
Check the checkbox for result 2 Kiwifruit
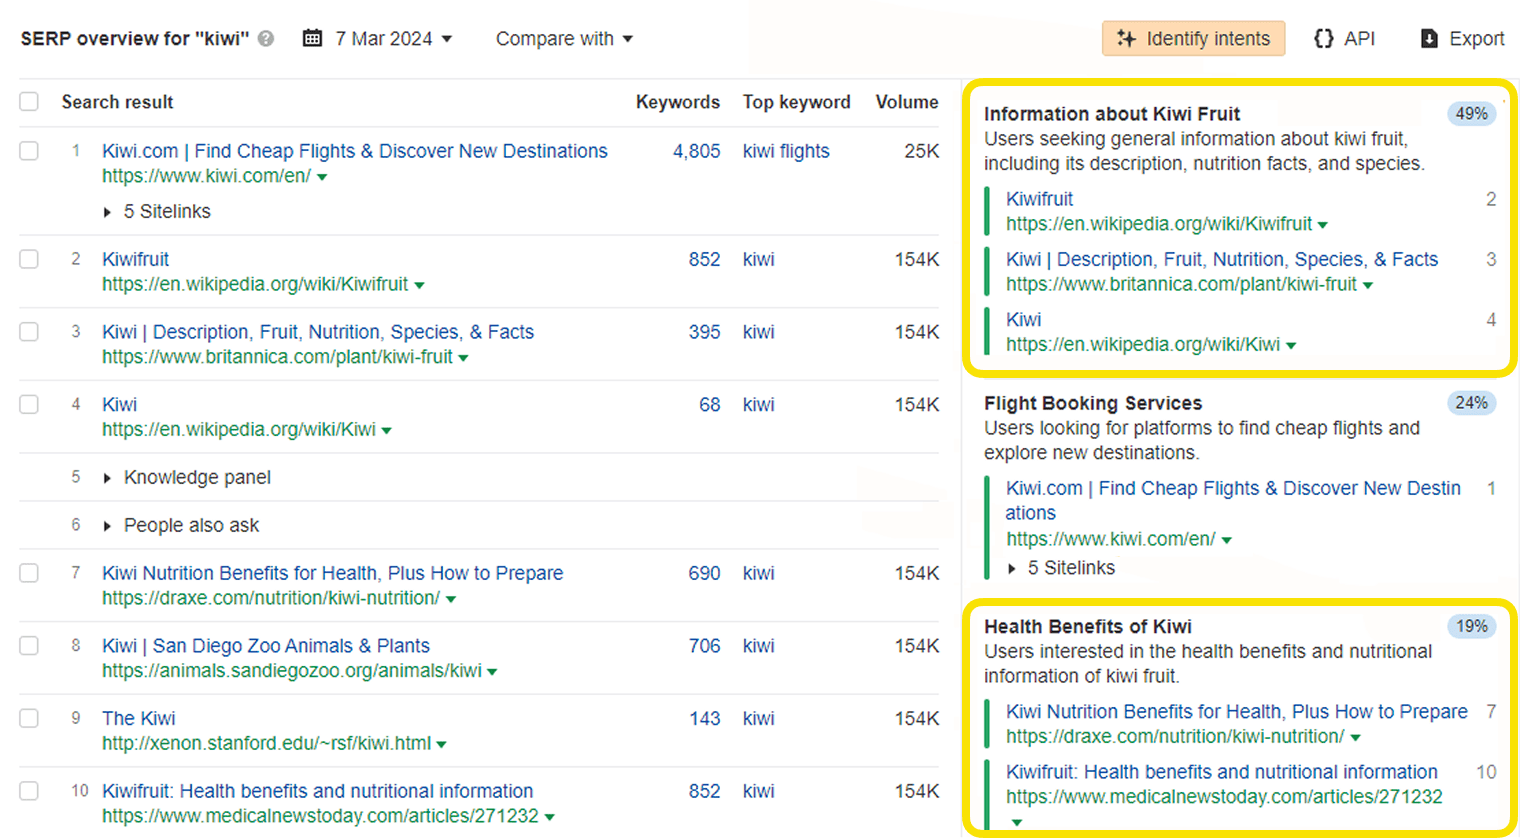pyautogui.click(x=28, y=258)
